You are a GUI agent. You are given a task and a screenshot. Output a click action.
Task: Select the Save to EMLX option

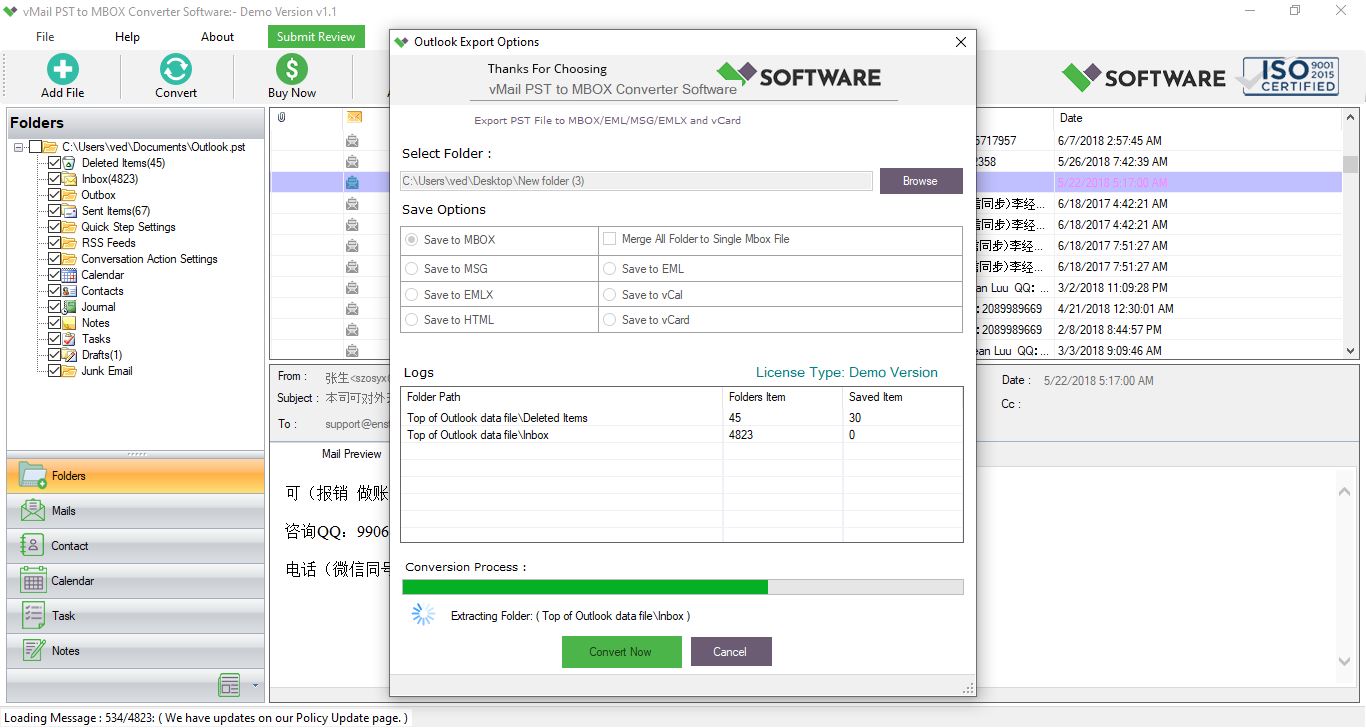(x=411, y=295)
